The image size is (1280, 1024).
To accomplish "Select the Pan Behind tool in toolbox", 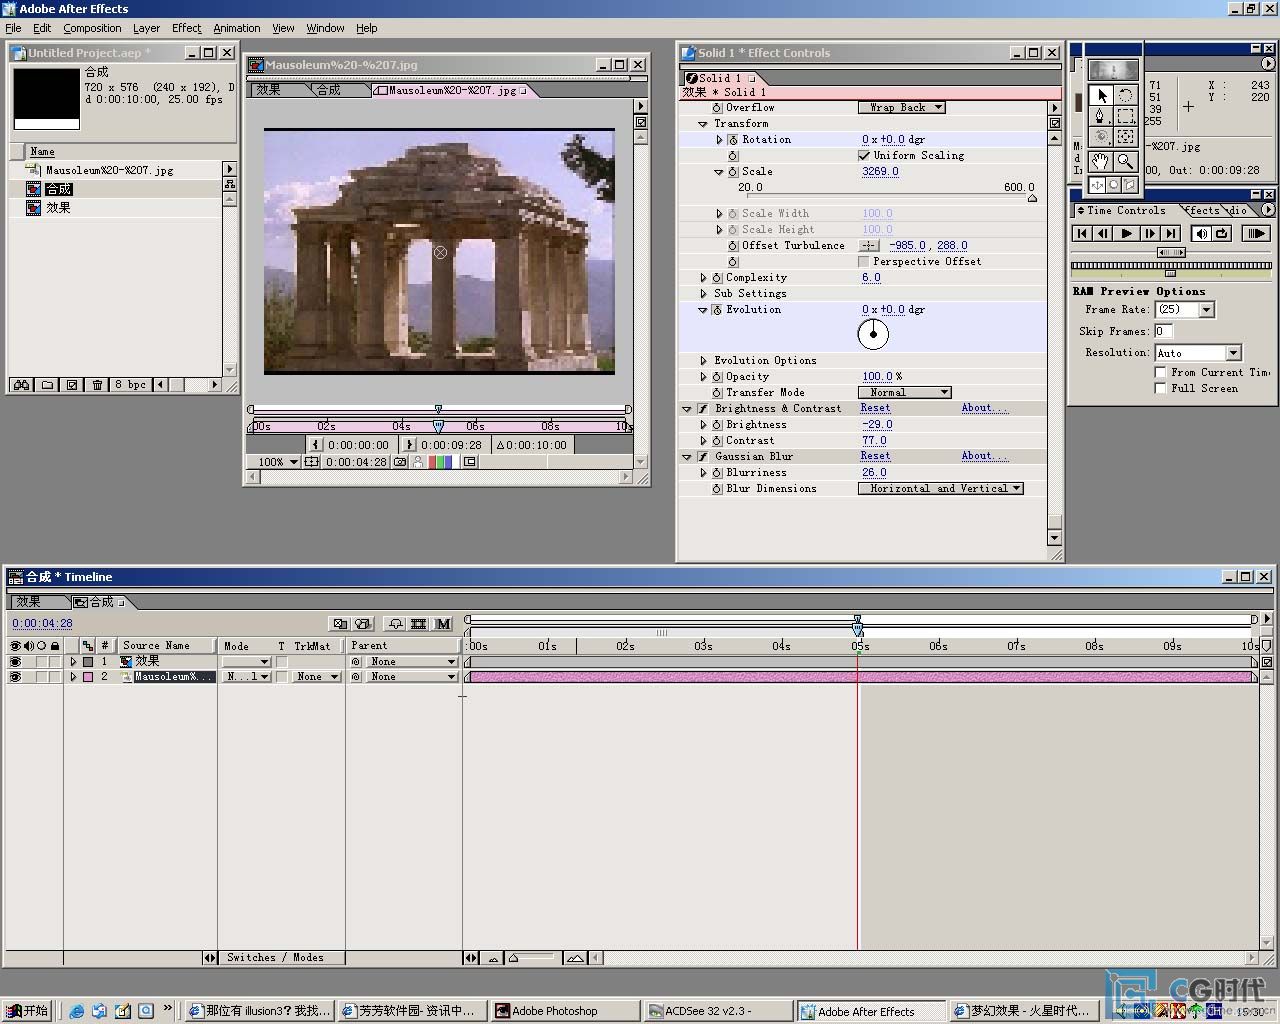I will coord(1126,137).
